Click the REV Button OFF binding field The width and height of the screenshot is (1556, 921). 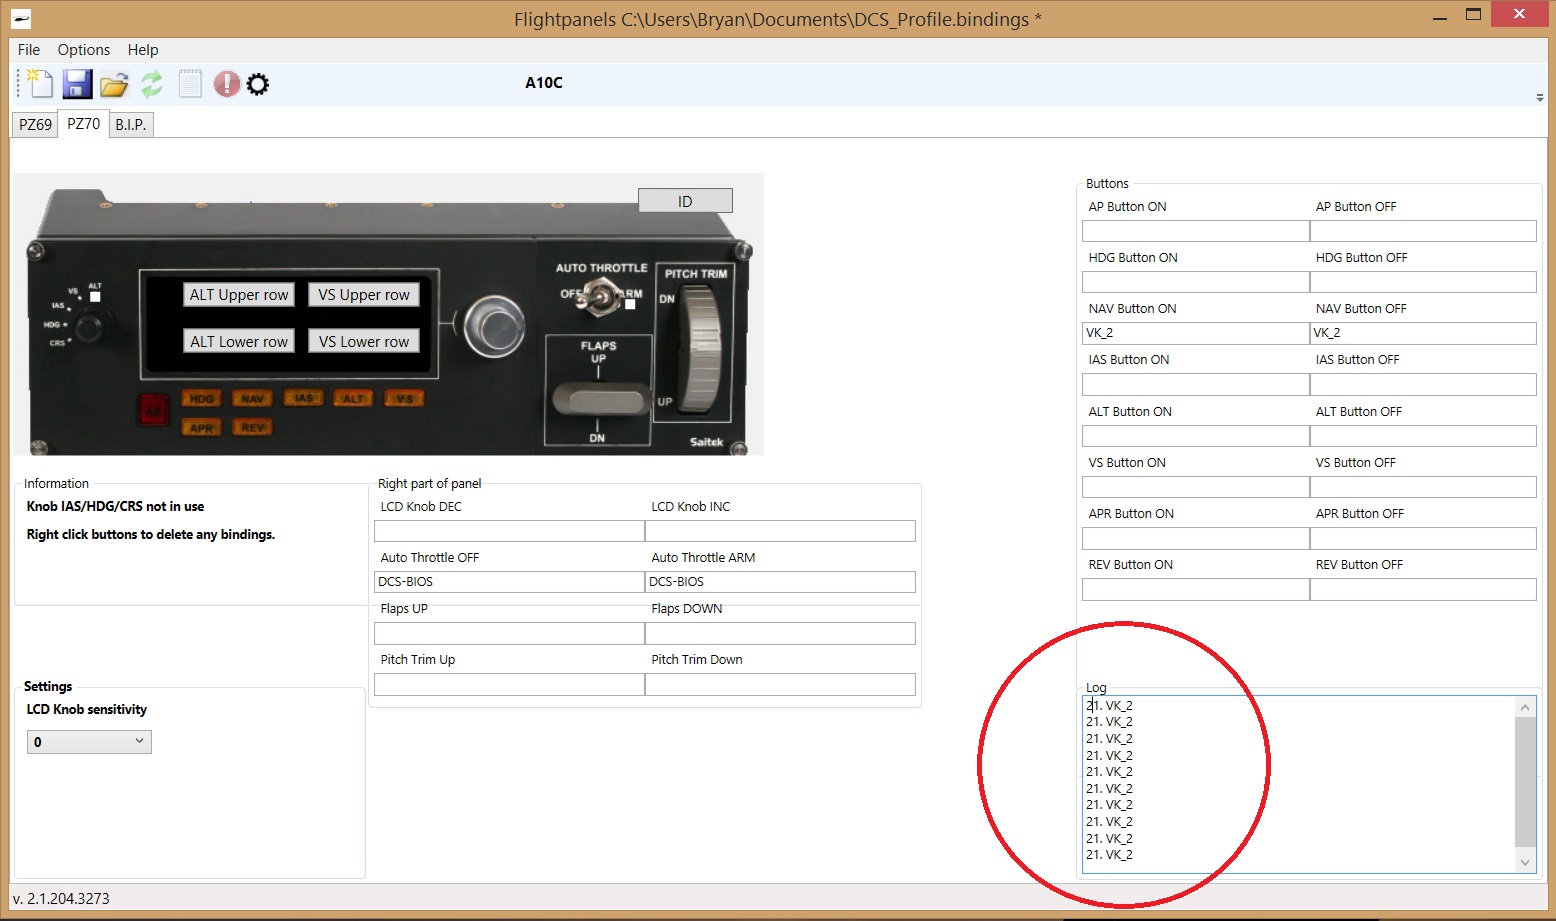point(1423,589)
